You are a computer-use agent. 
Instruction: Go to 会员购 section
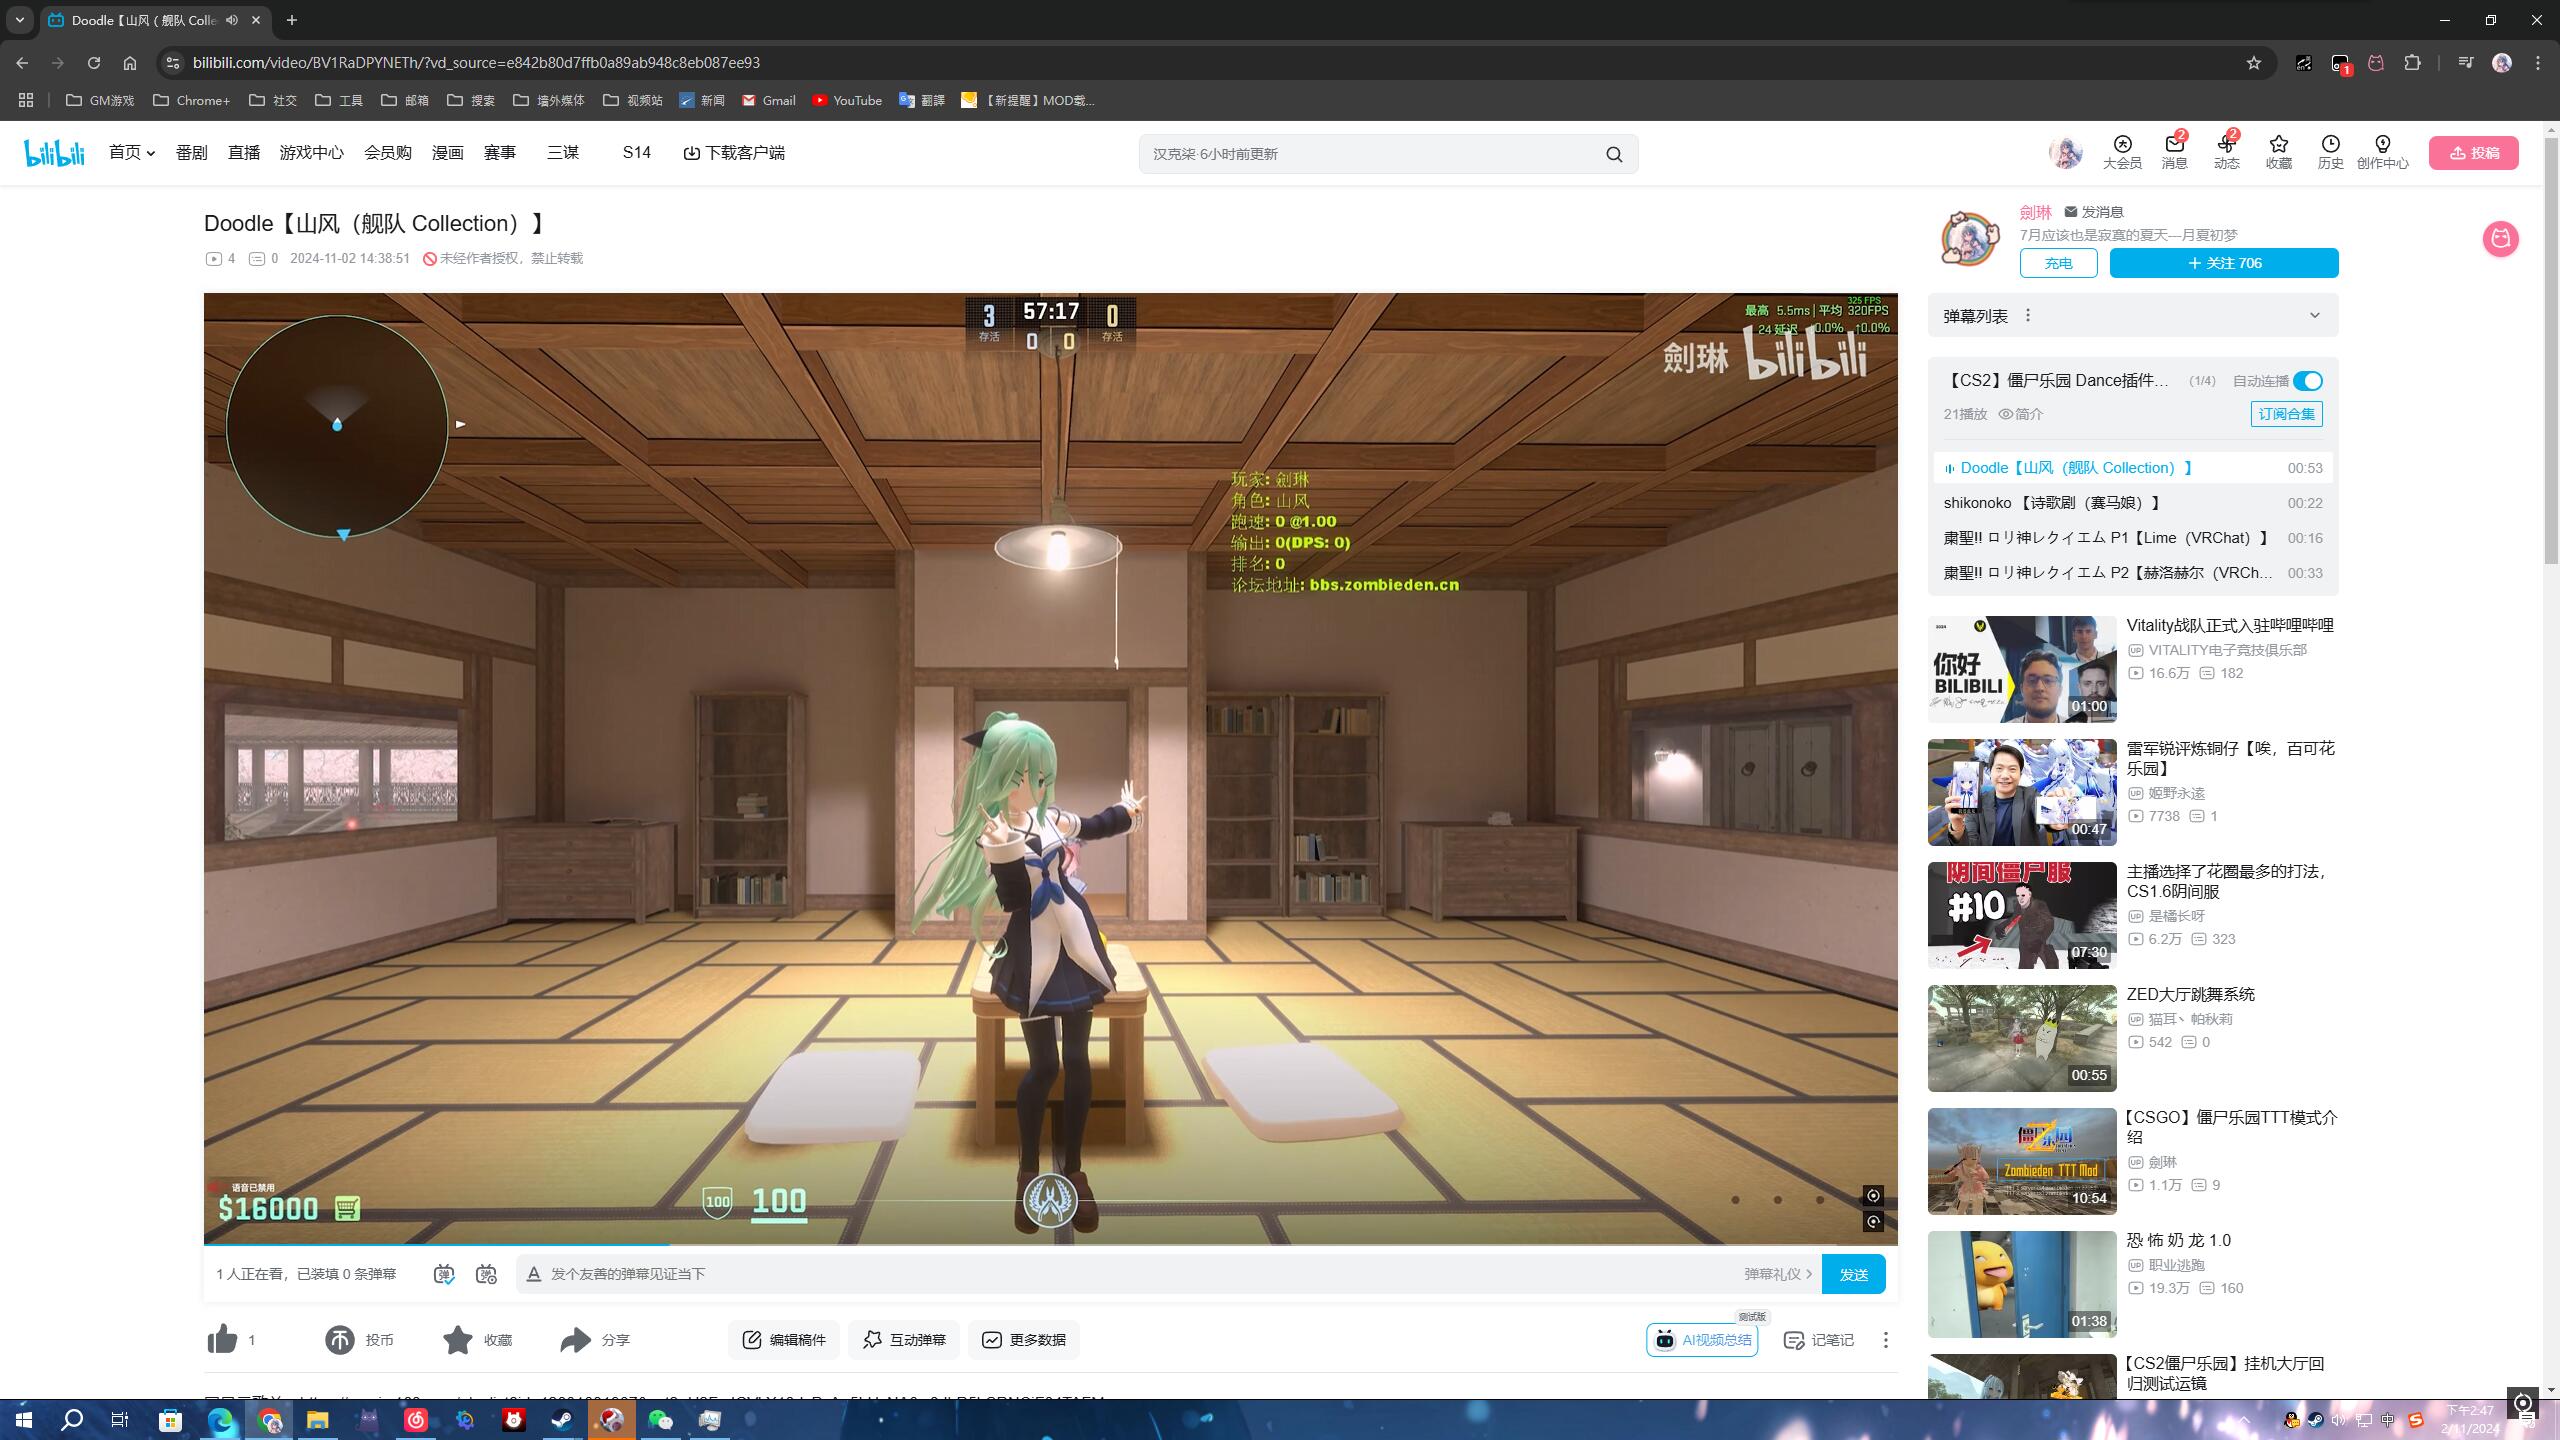pyautogui.click(x=387, y=153)
